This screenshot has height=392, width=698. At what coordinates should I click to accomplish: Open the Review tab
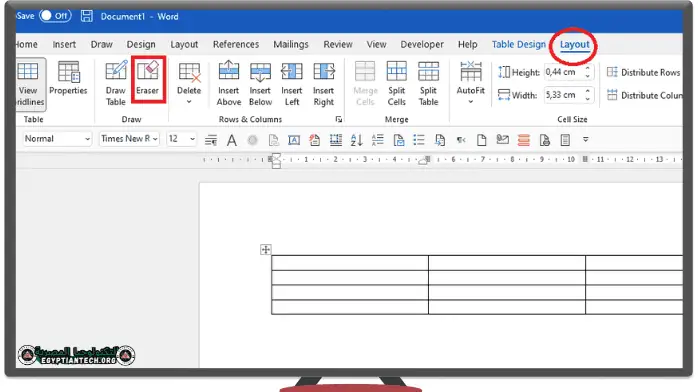point(338,44)
